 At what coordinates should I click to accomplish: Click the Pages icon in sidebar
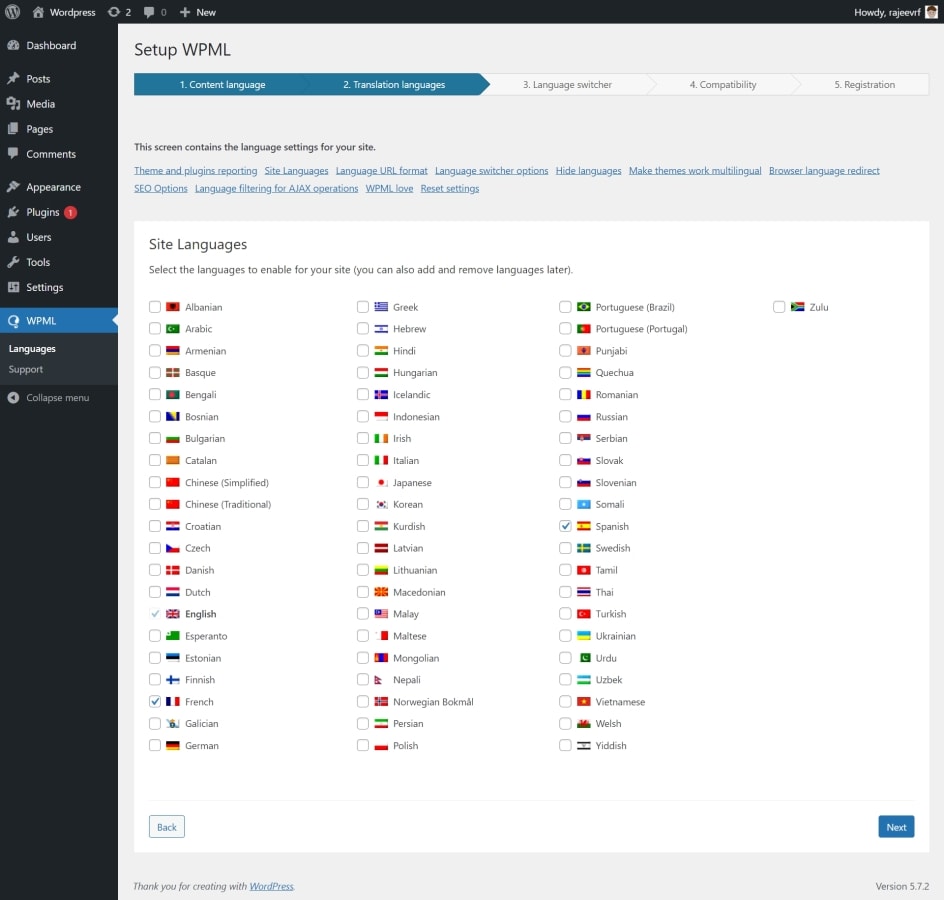pyautogui.click(x=13, y=129)
